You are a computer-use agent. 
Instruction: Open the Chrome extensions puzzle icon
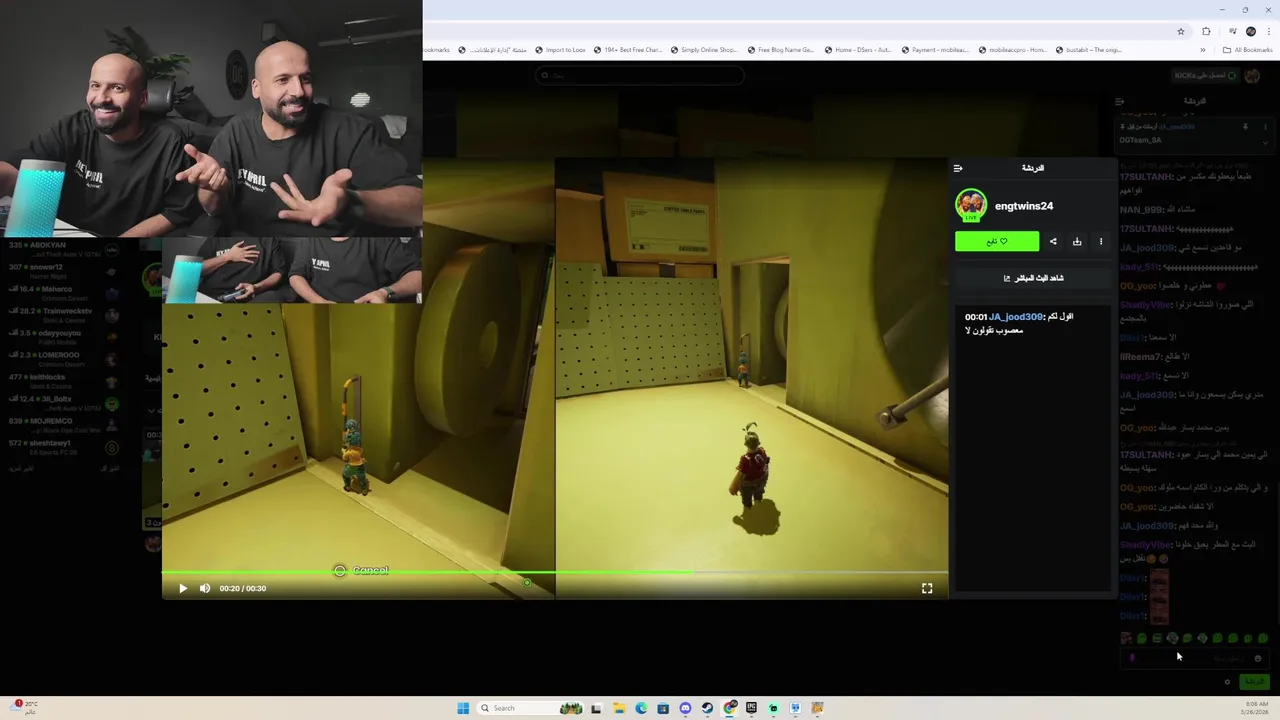click(1206, 31)
